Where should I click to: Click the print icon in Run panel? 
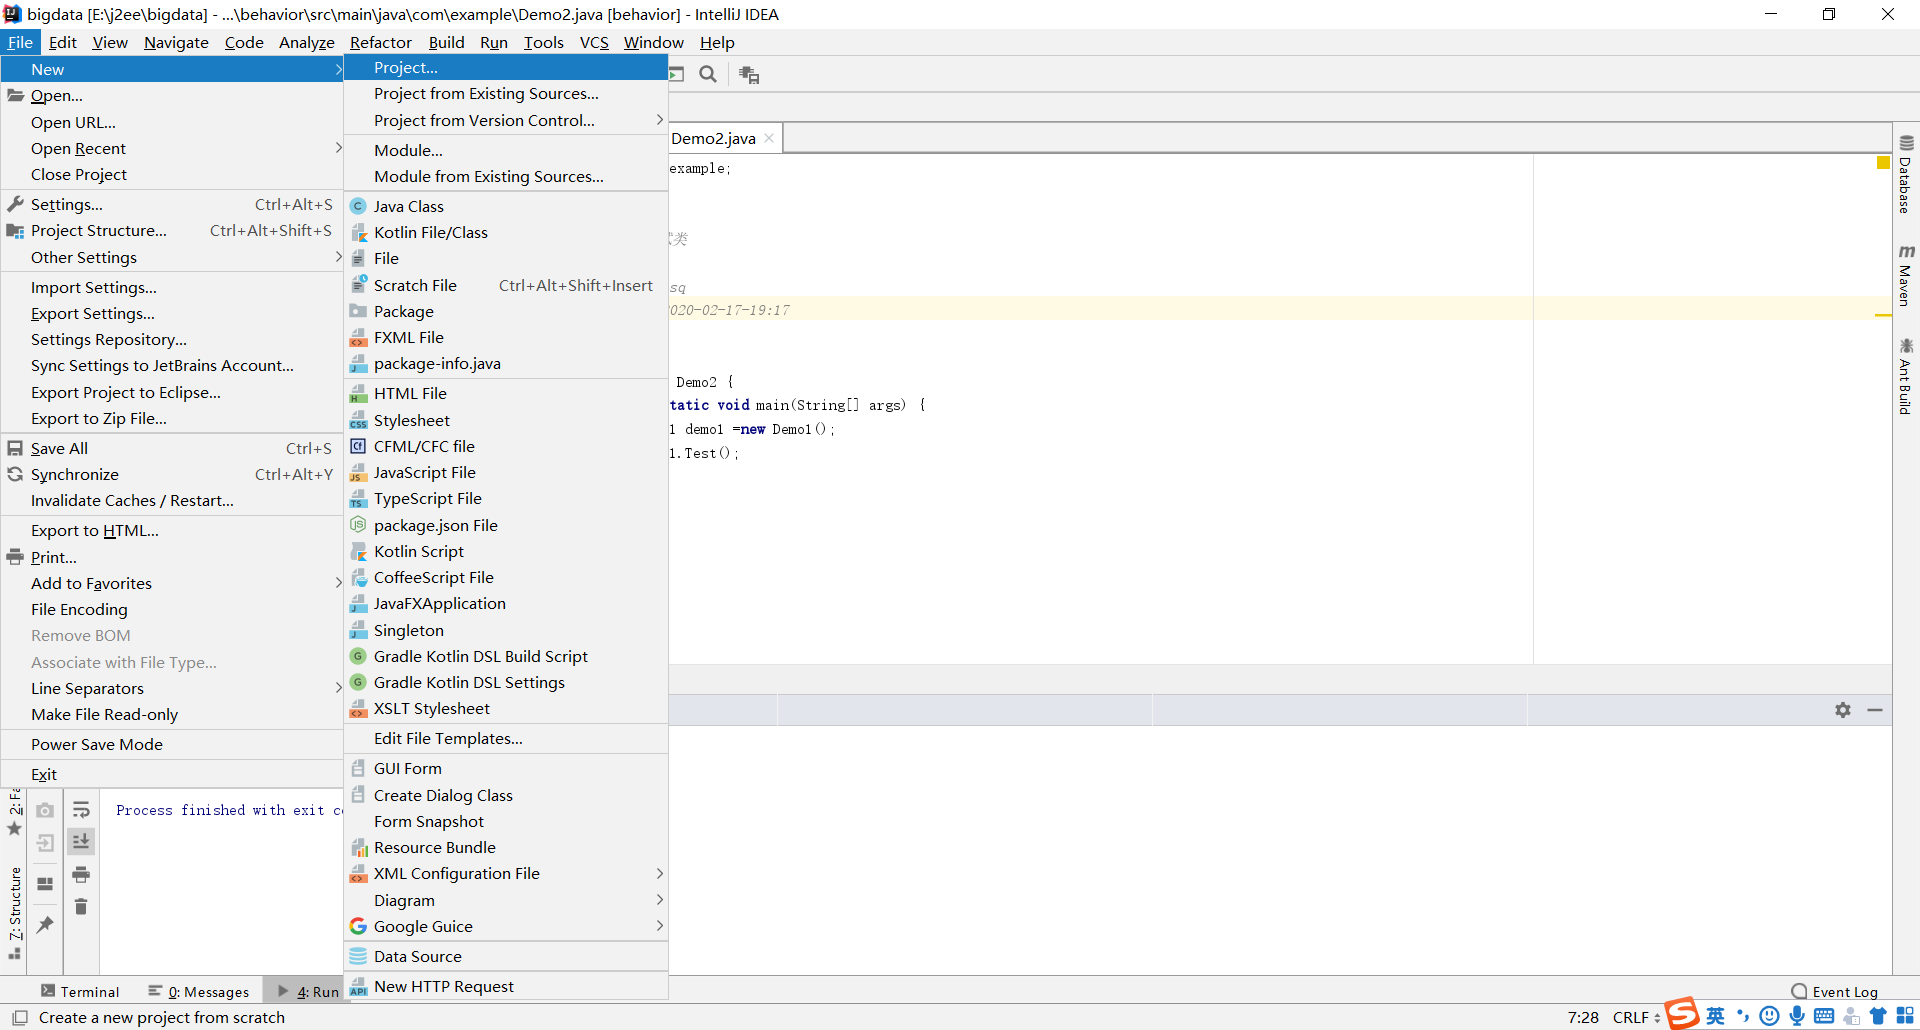81,875
